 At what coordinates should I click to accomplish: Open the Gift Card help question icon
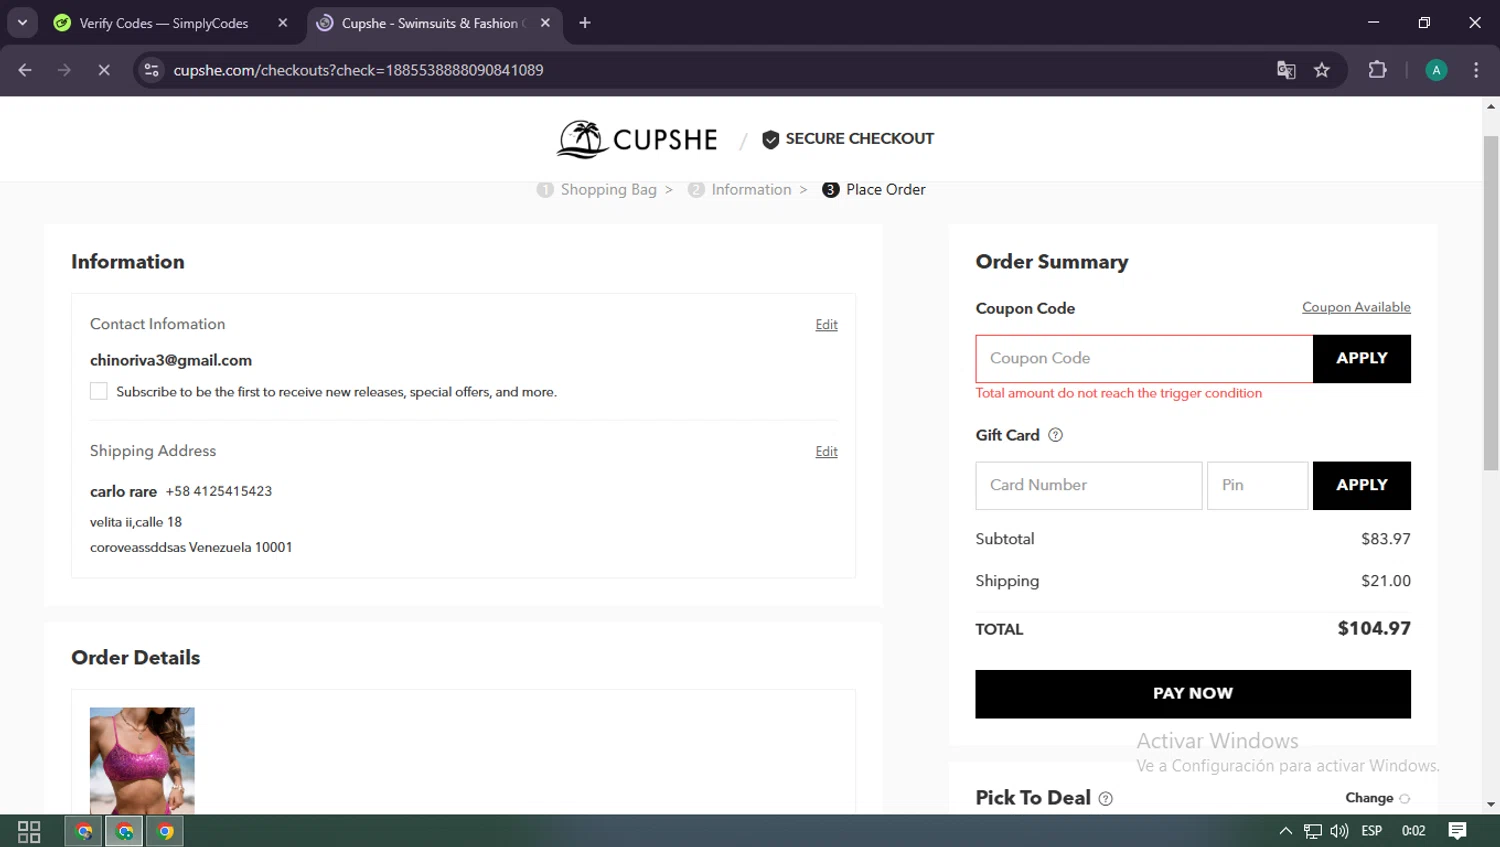[1055, 435]
